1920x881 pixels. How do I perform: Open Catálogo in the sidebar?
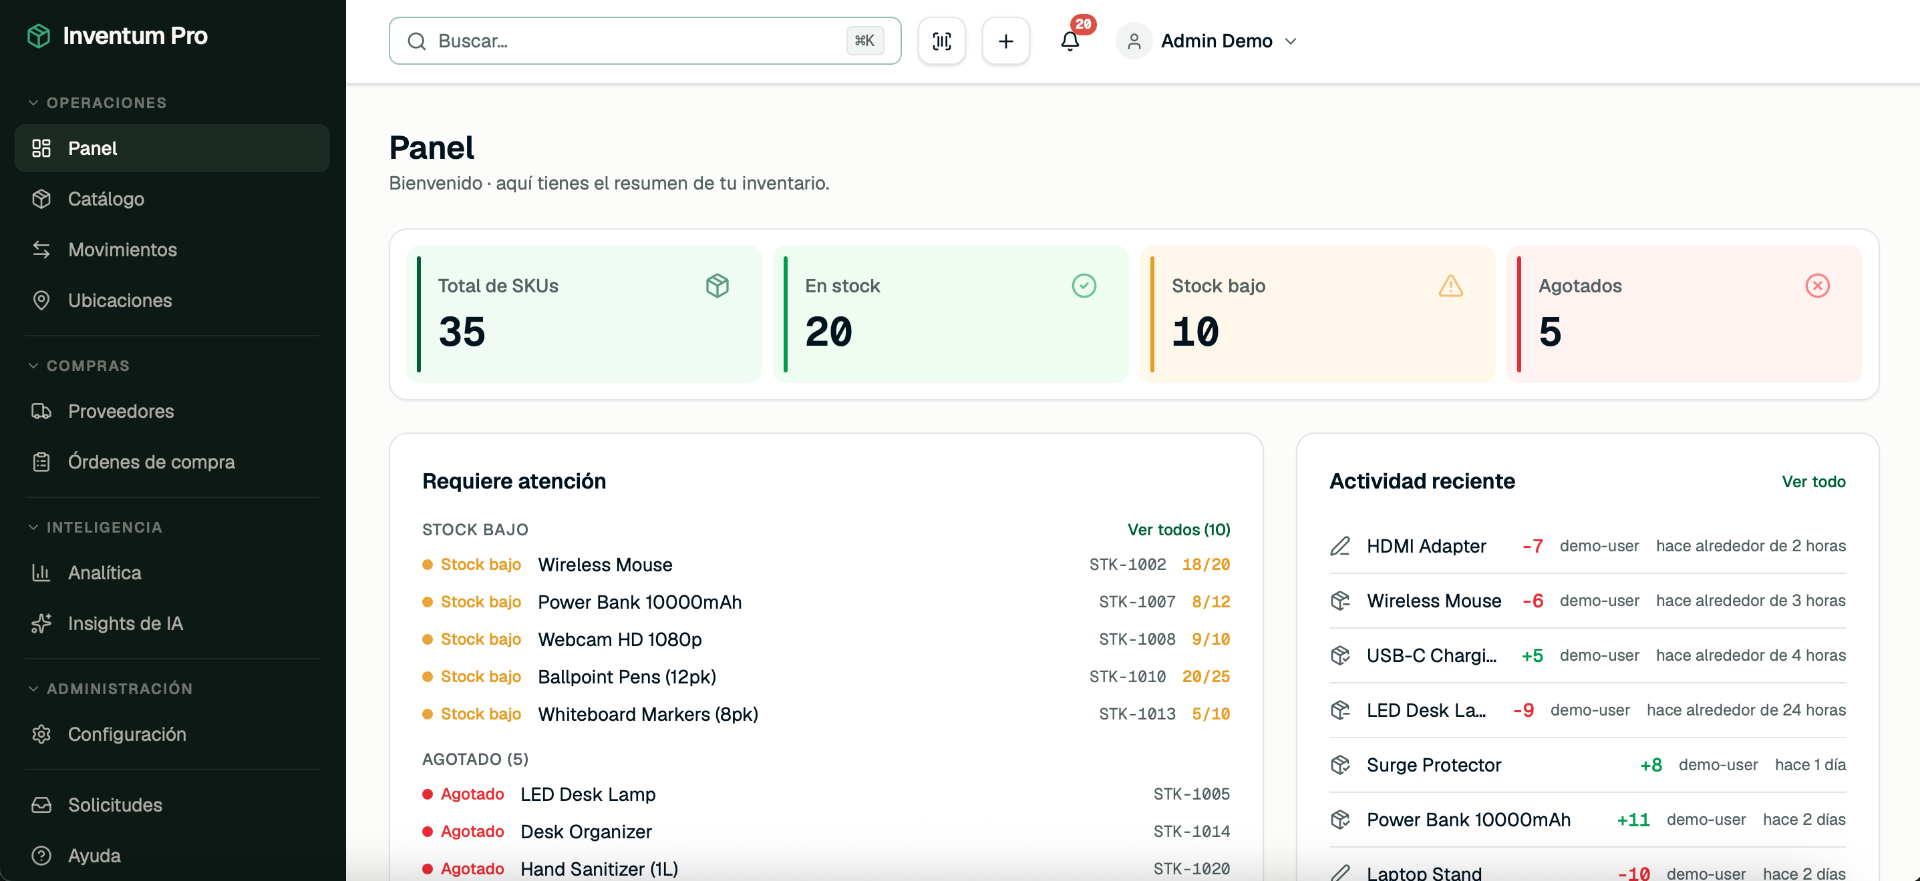[172, 199]
